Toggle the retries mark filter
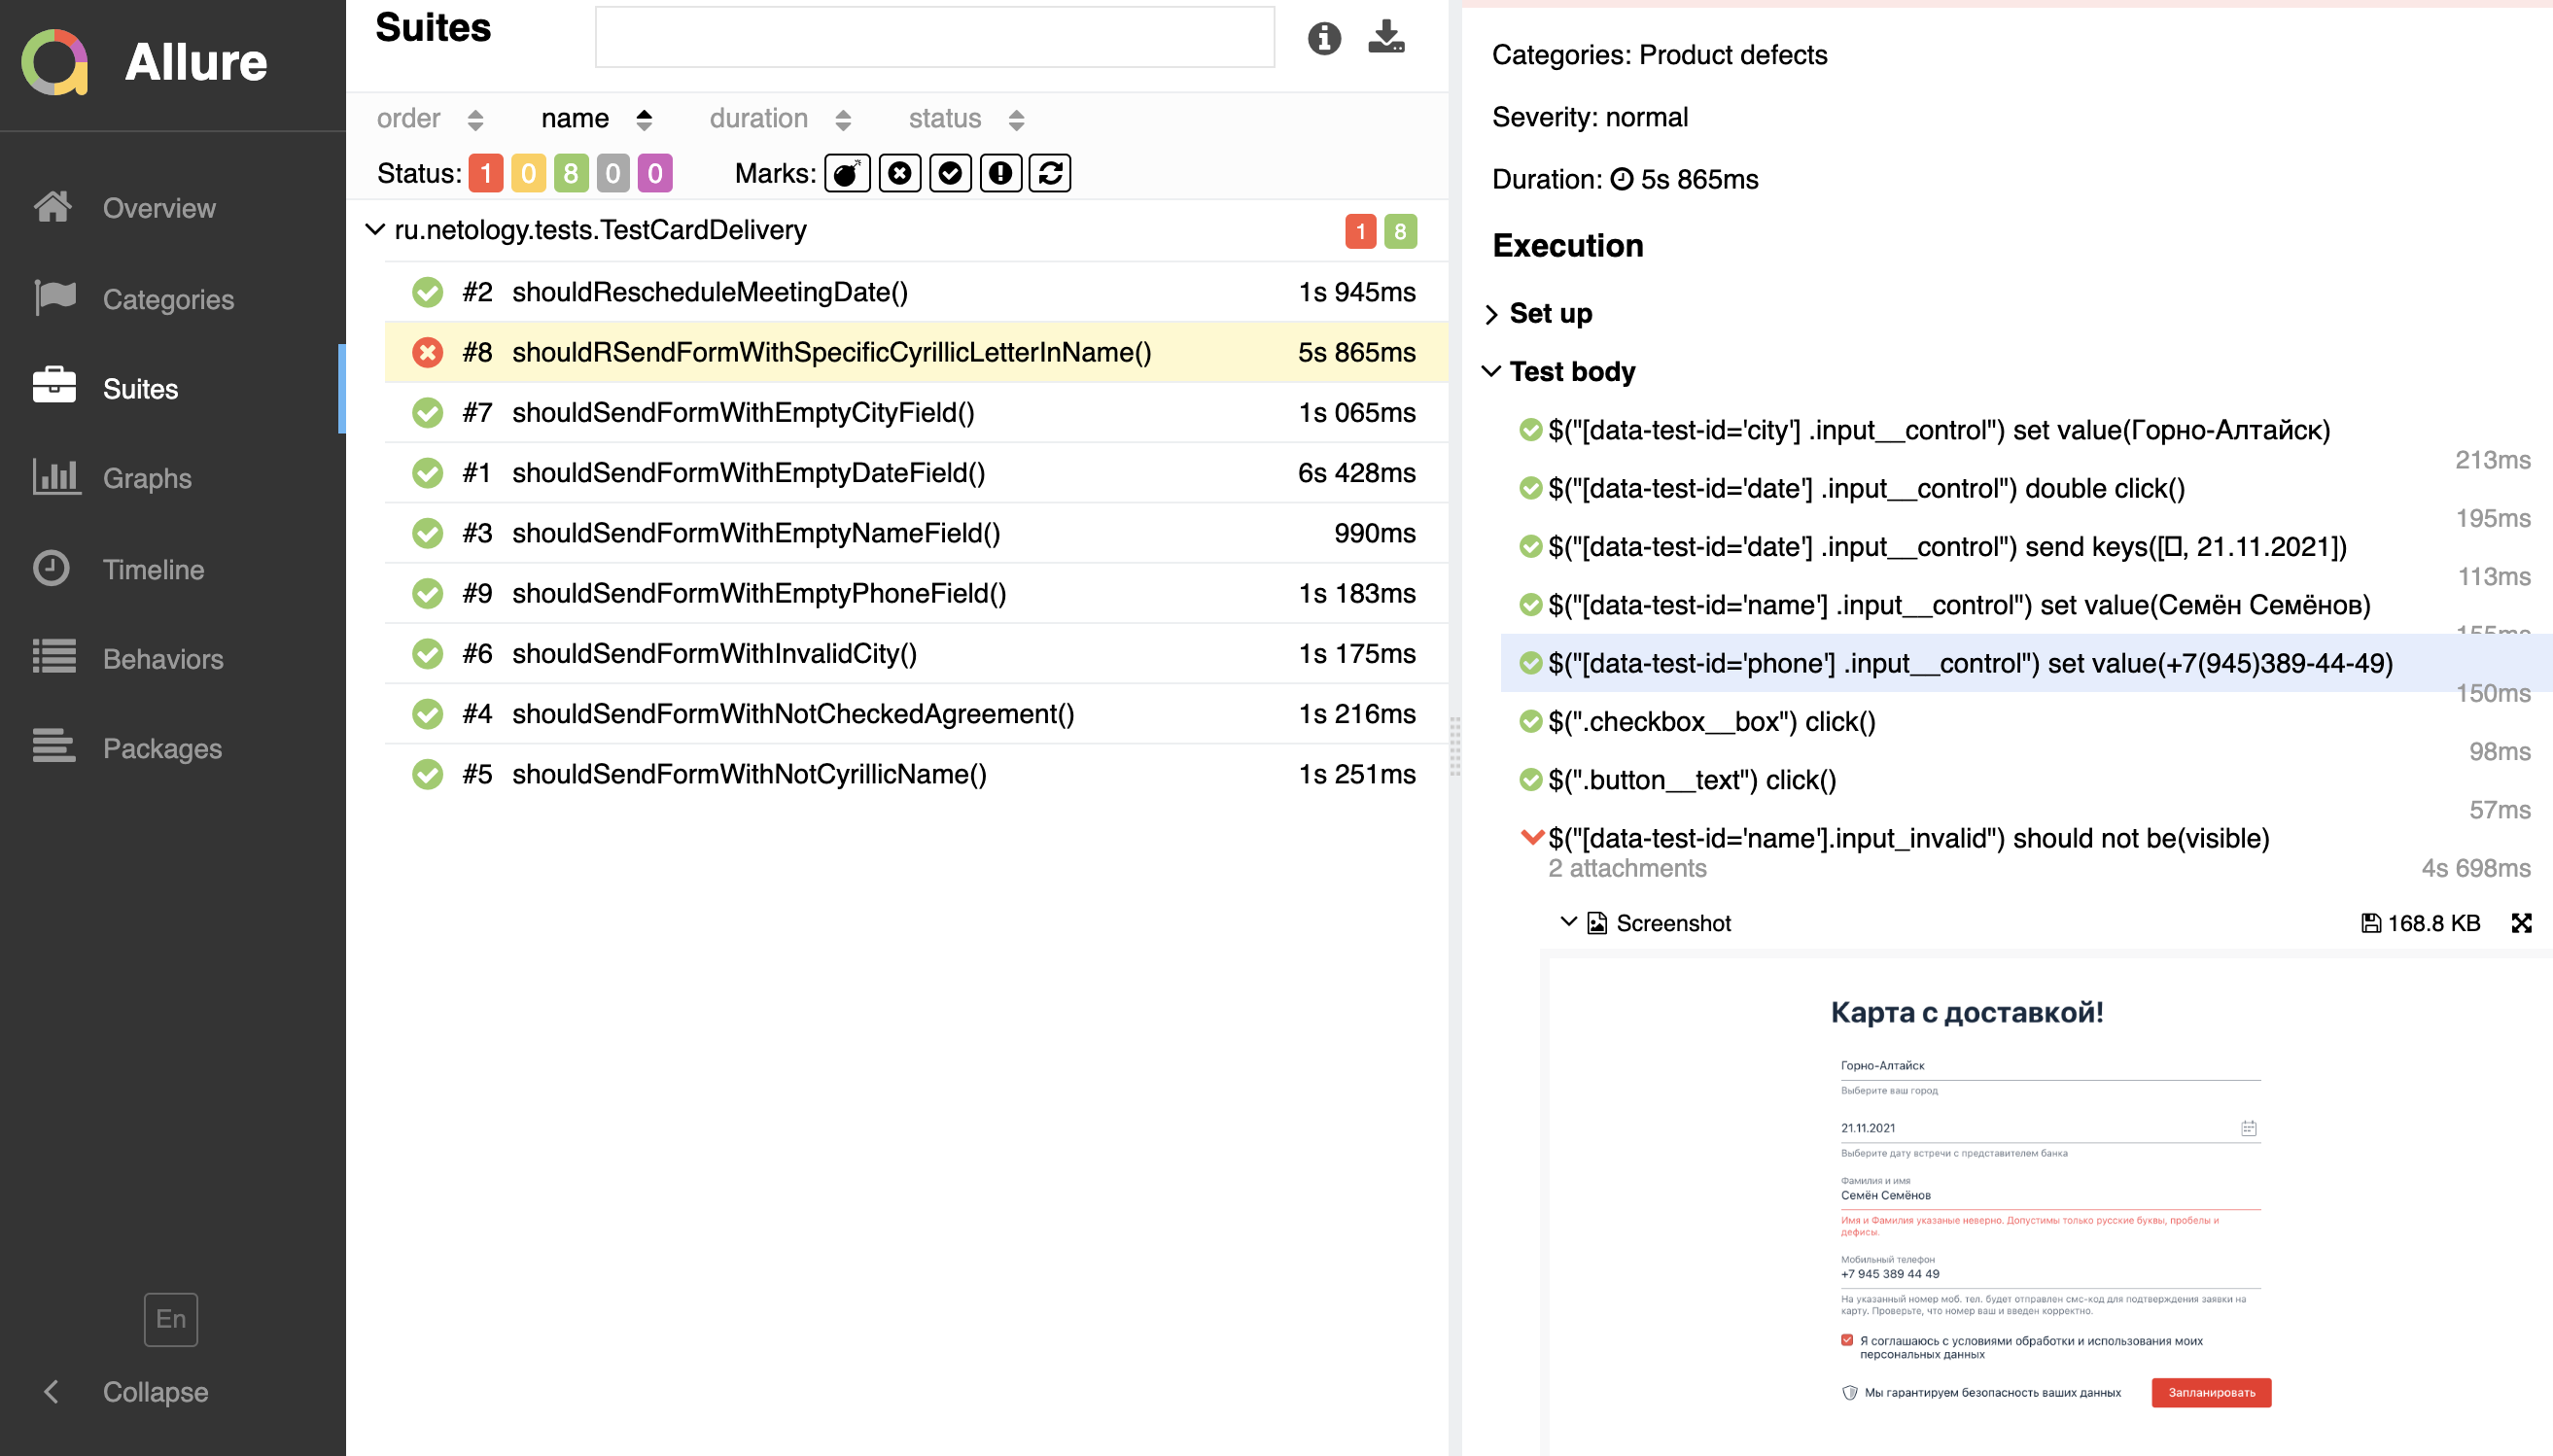This screenshot has width=2553, height=1456. pos(1050,173)
